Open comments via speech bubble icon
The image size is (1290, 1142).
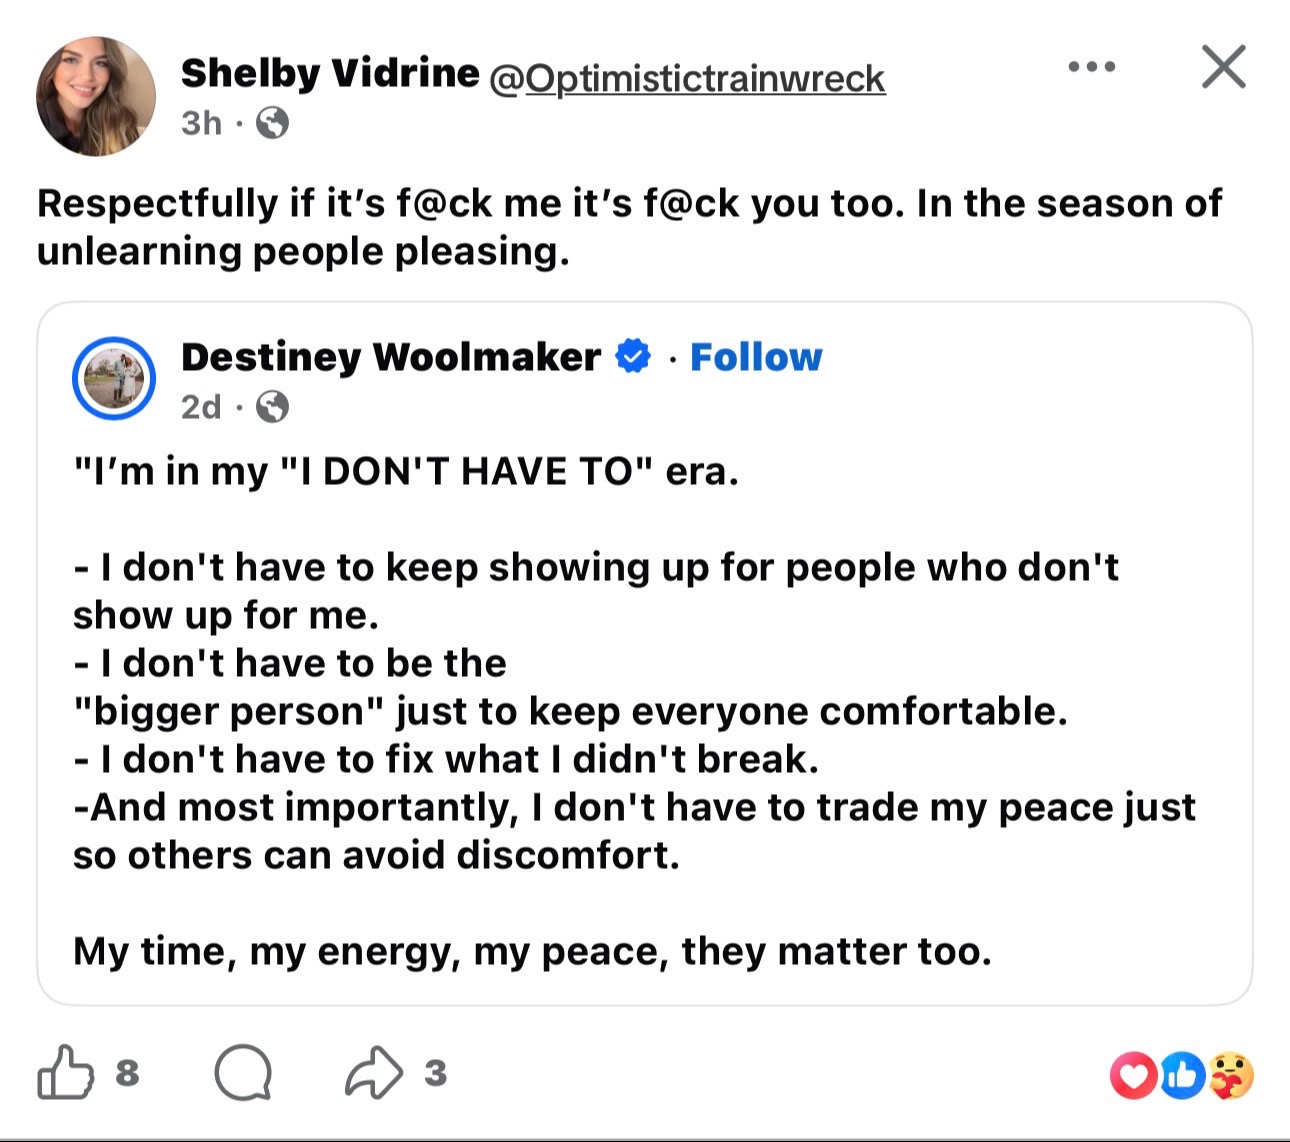tap(243, 1073)
